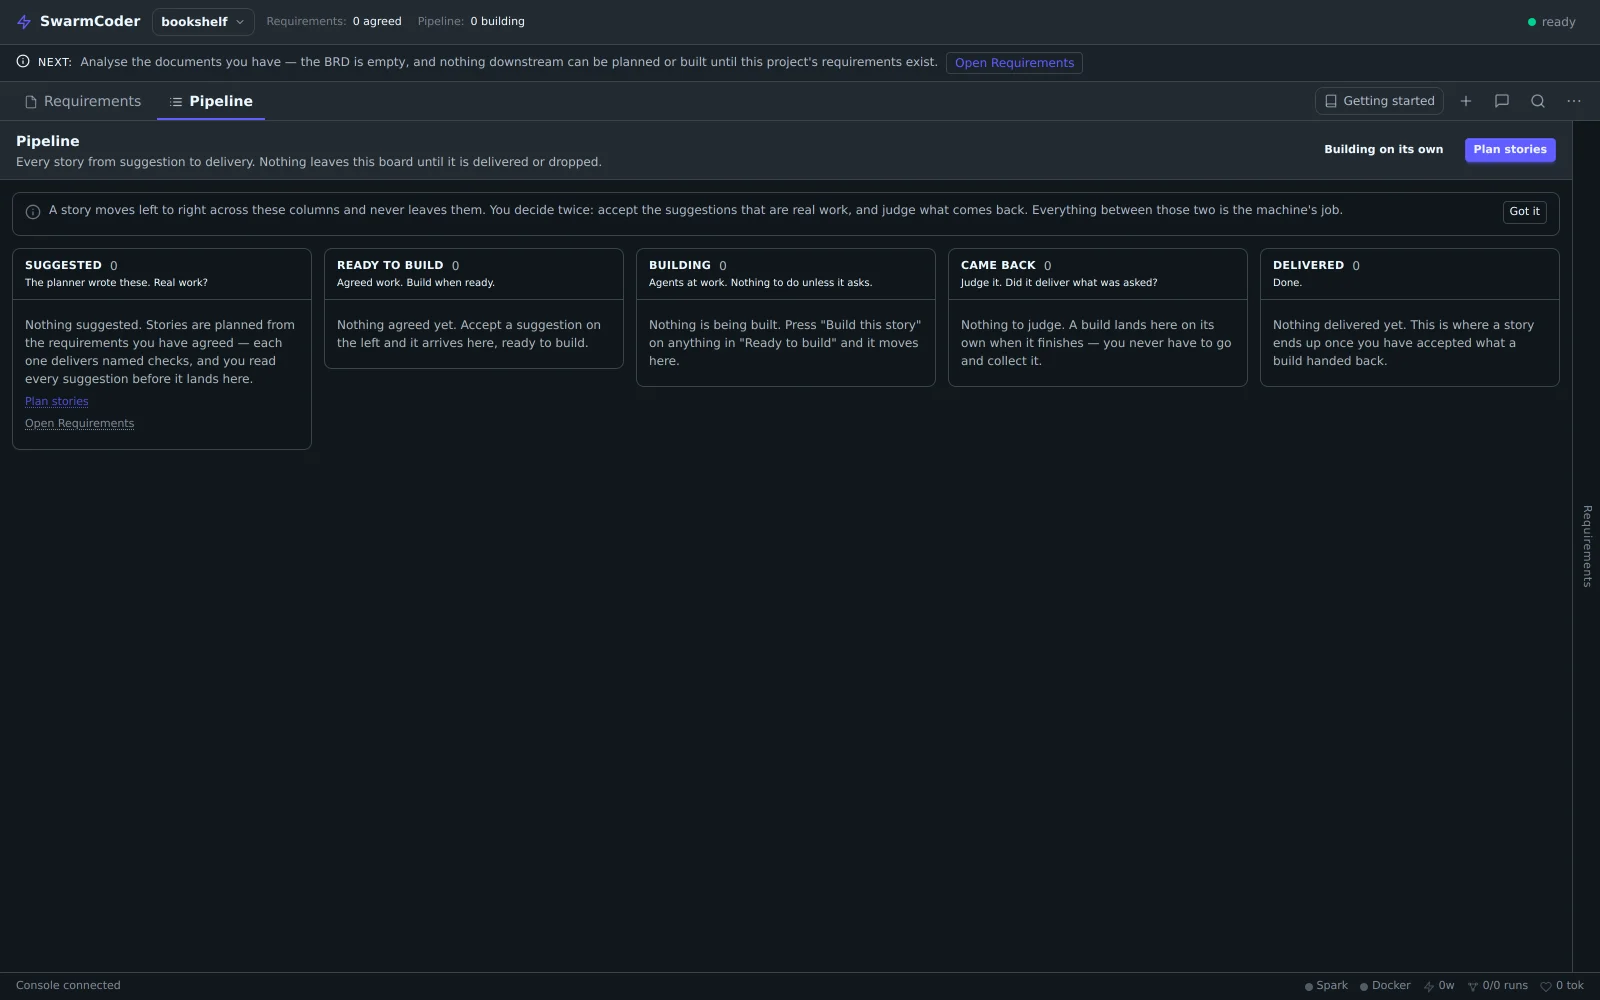Click Open Requirements in the NEXT banner
1600x1000 pixels.
pyautogui.click(x=1014, y=63)
